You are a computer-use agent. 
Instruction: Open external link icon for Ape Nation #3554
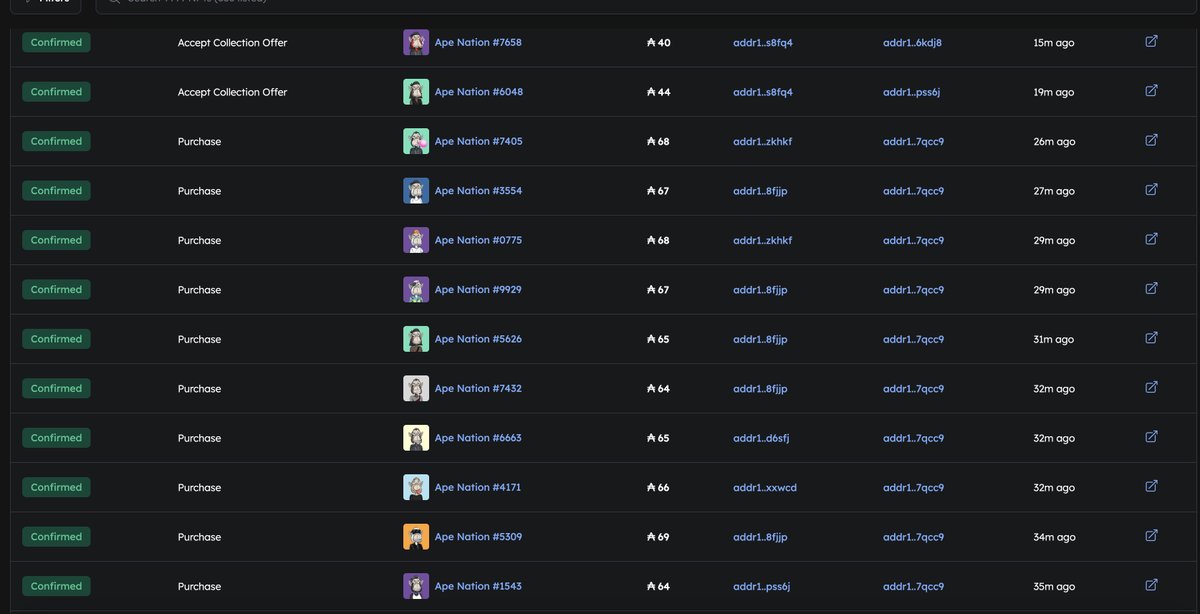tap(1151, 189)
